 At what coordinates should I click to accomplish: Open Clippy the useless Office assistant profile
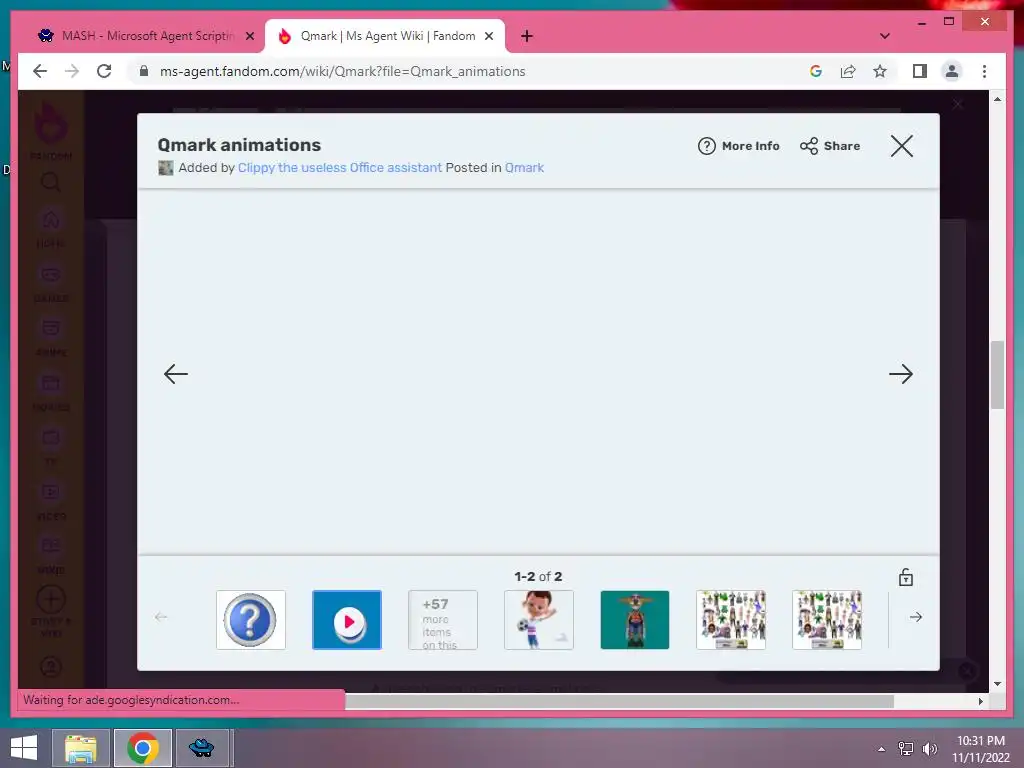pyautogui.click(x=340, y=168)
